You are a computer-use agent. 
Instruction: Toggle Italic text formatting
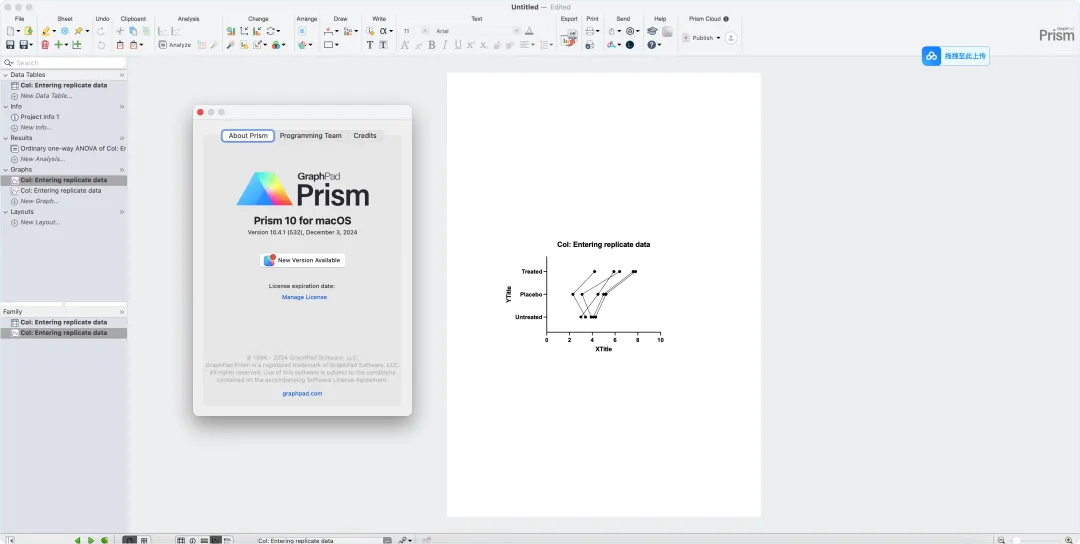(445, 45)
